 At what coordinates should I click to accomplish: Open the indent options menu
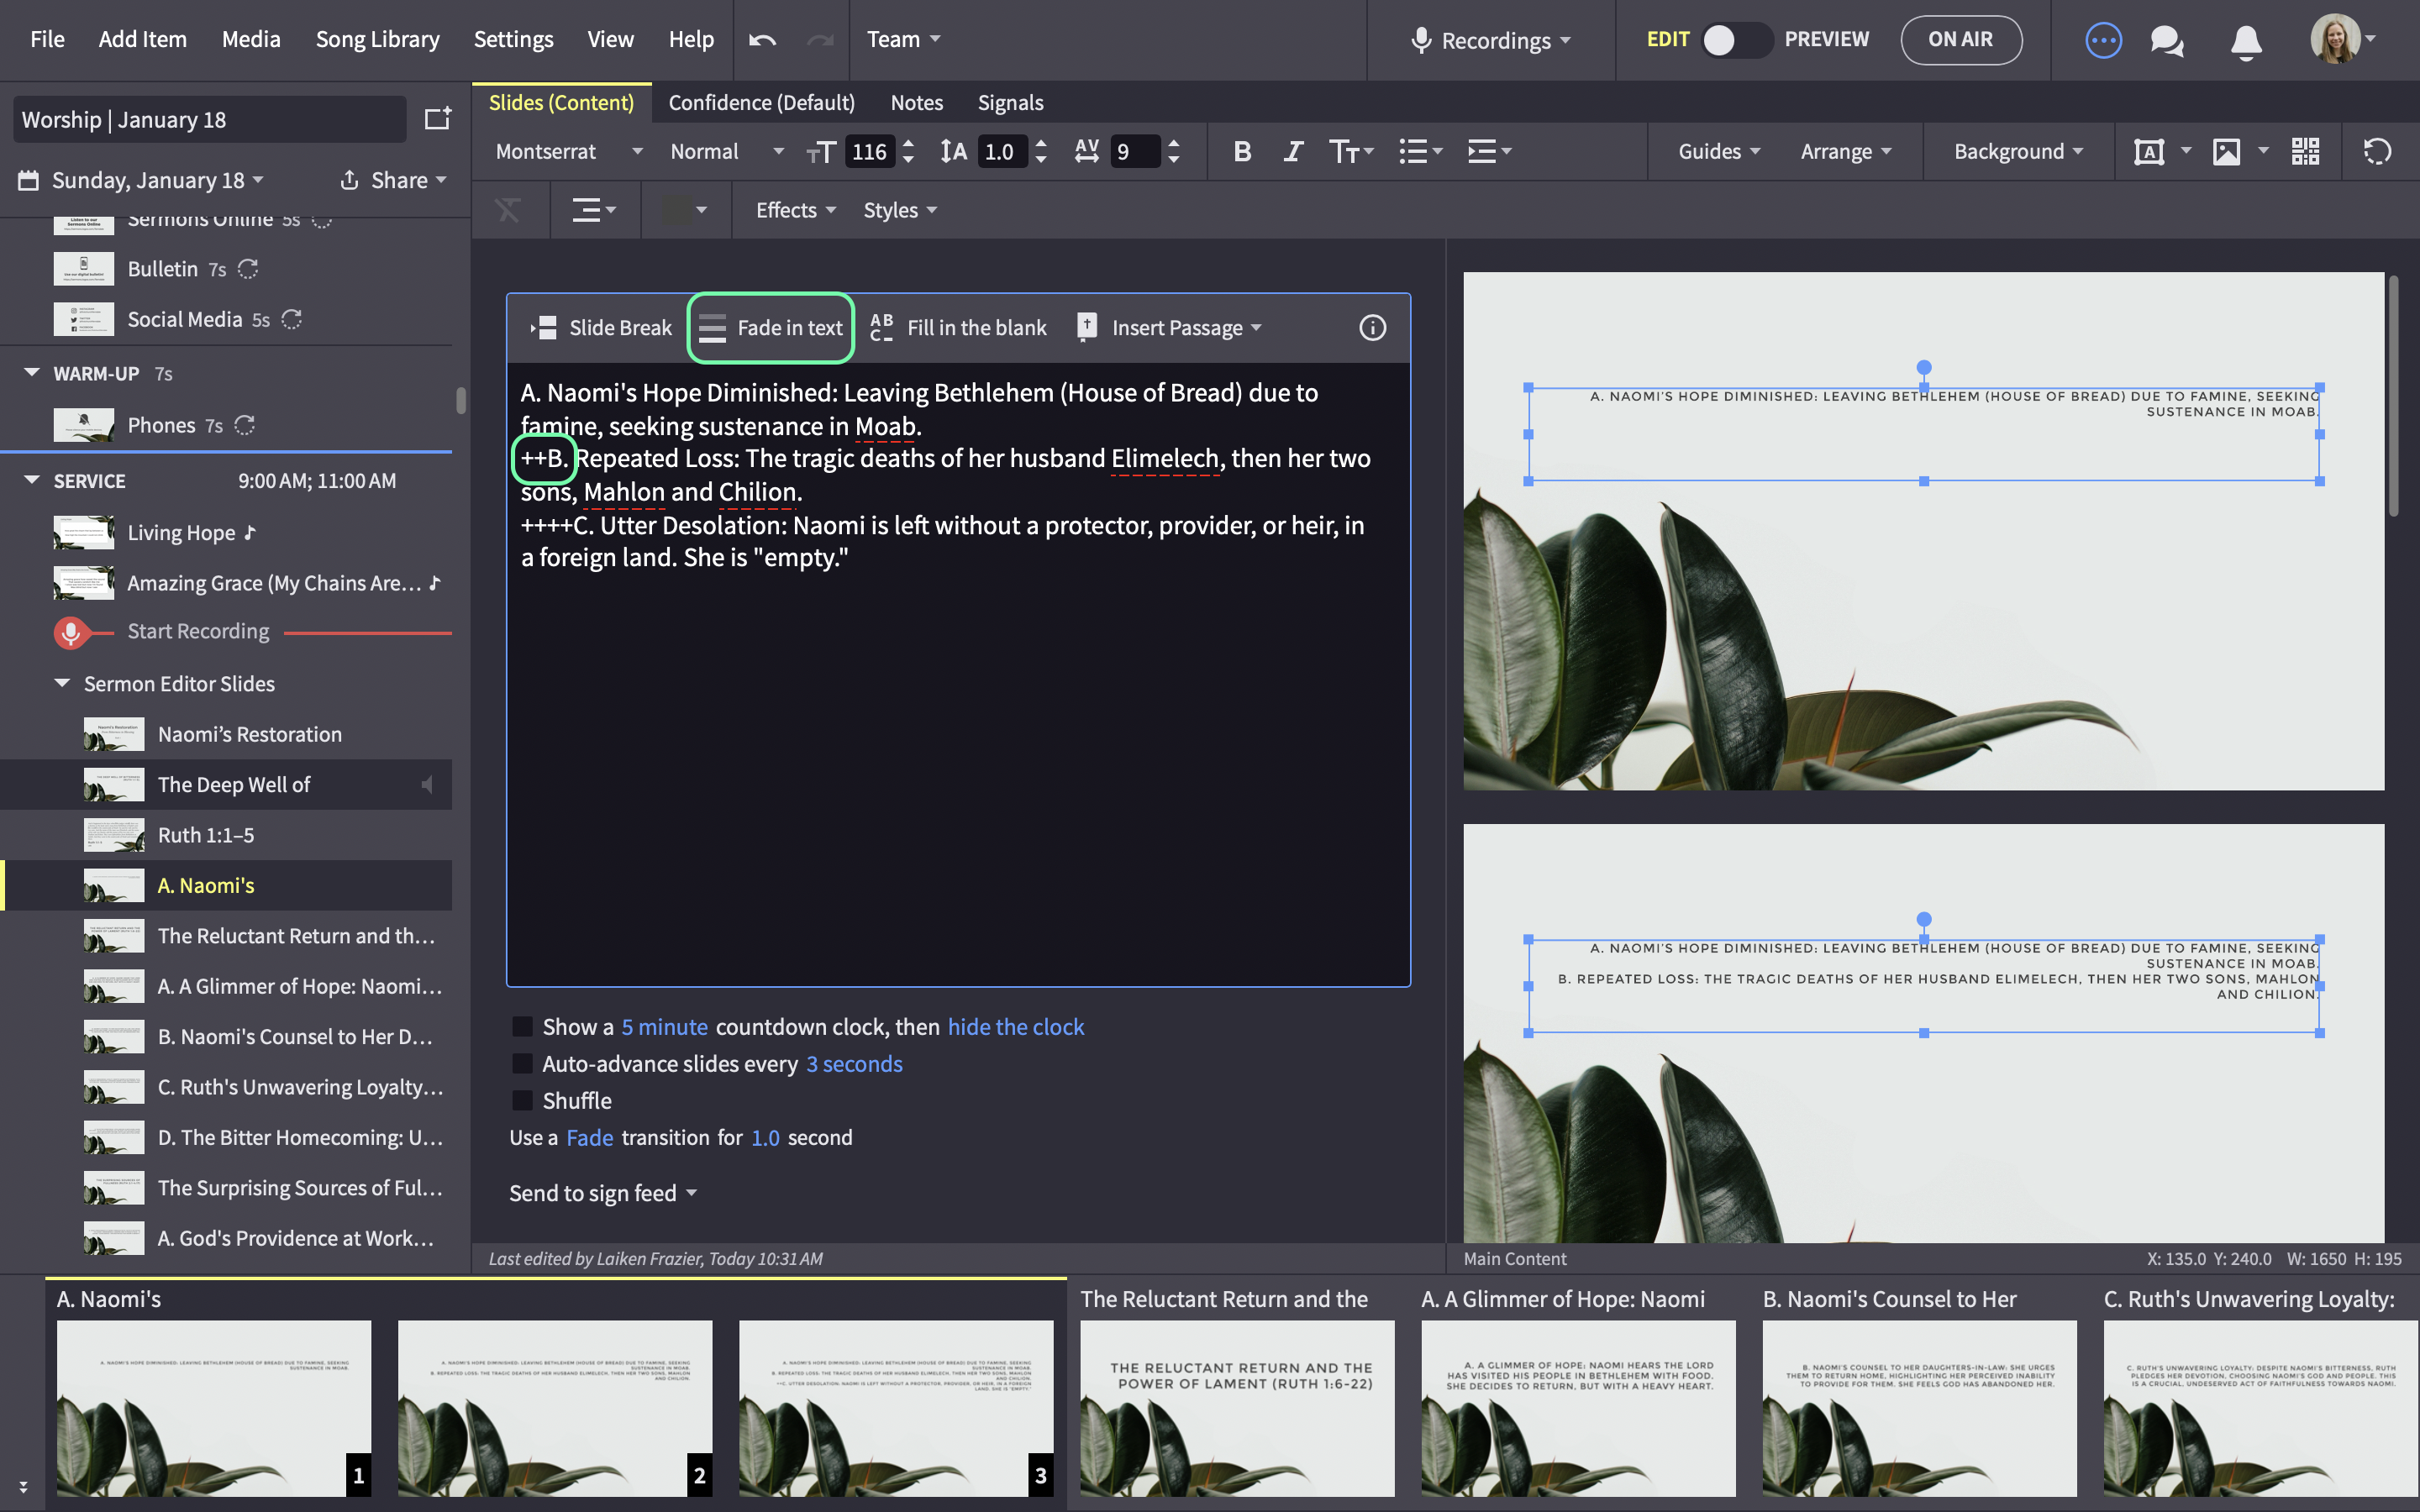tap(1489, 151)
